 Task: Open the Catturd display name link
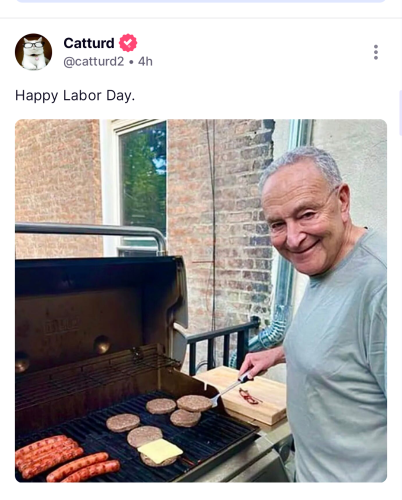(x=89, y=43)
